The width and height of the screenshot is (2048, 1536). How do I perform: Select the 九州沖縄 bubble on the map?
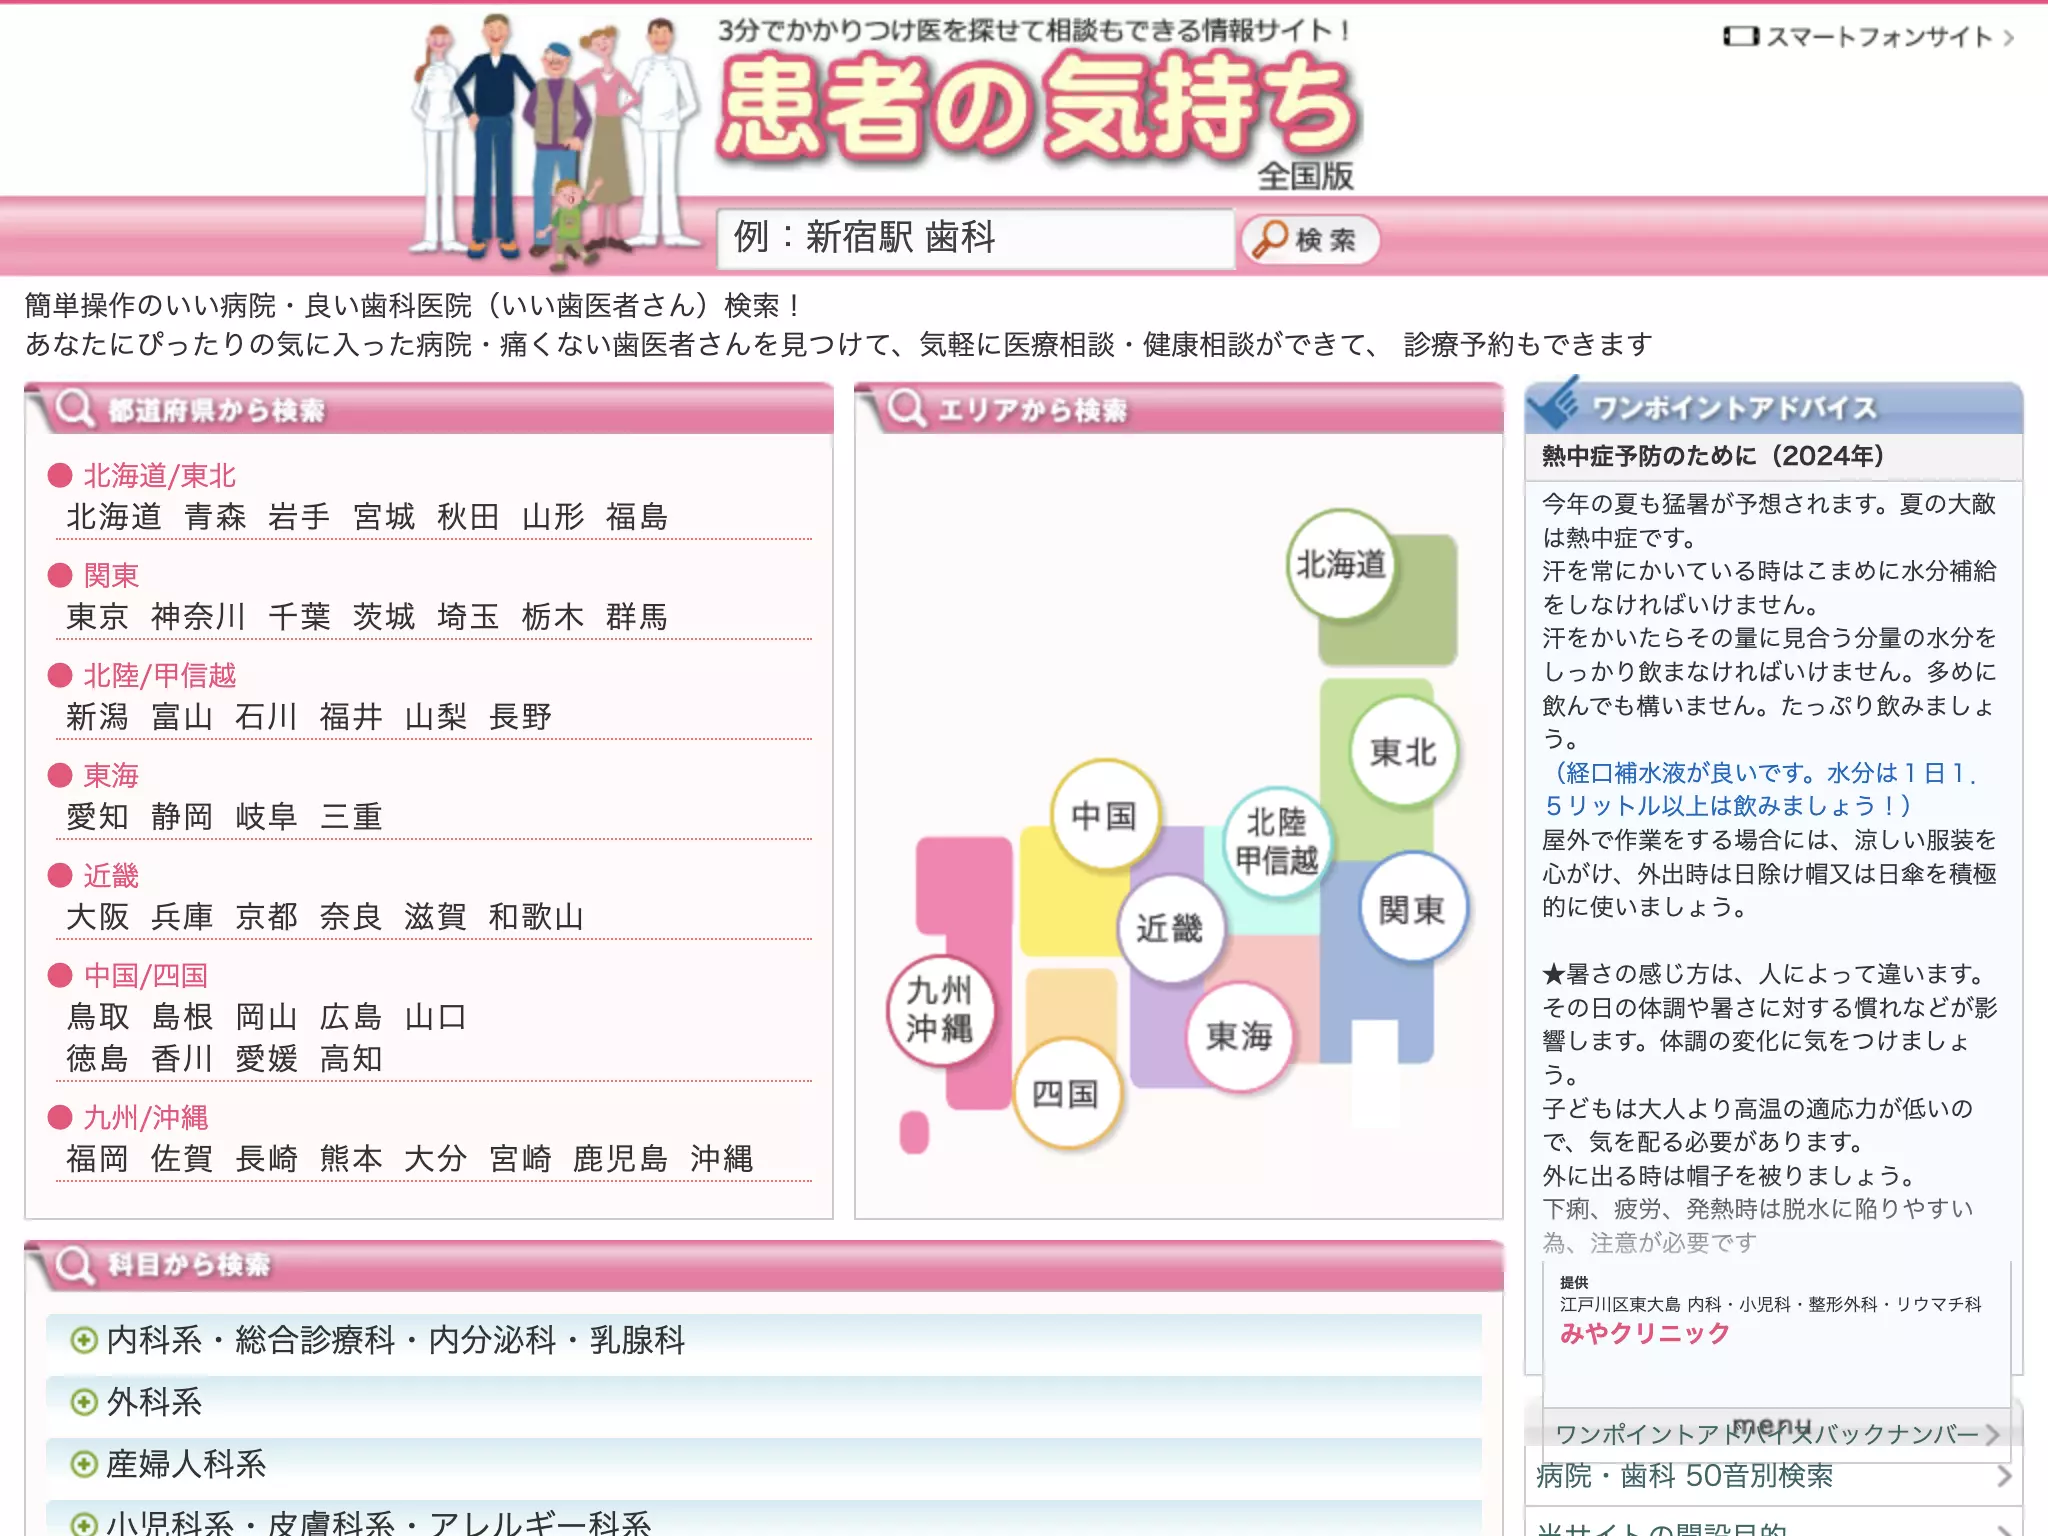tap(940, 1010)
